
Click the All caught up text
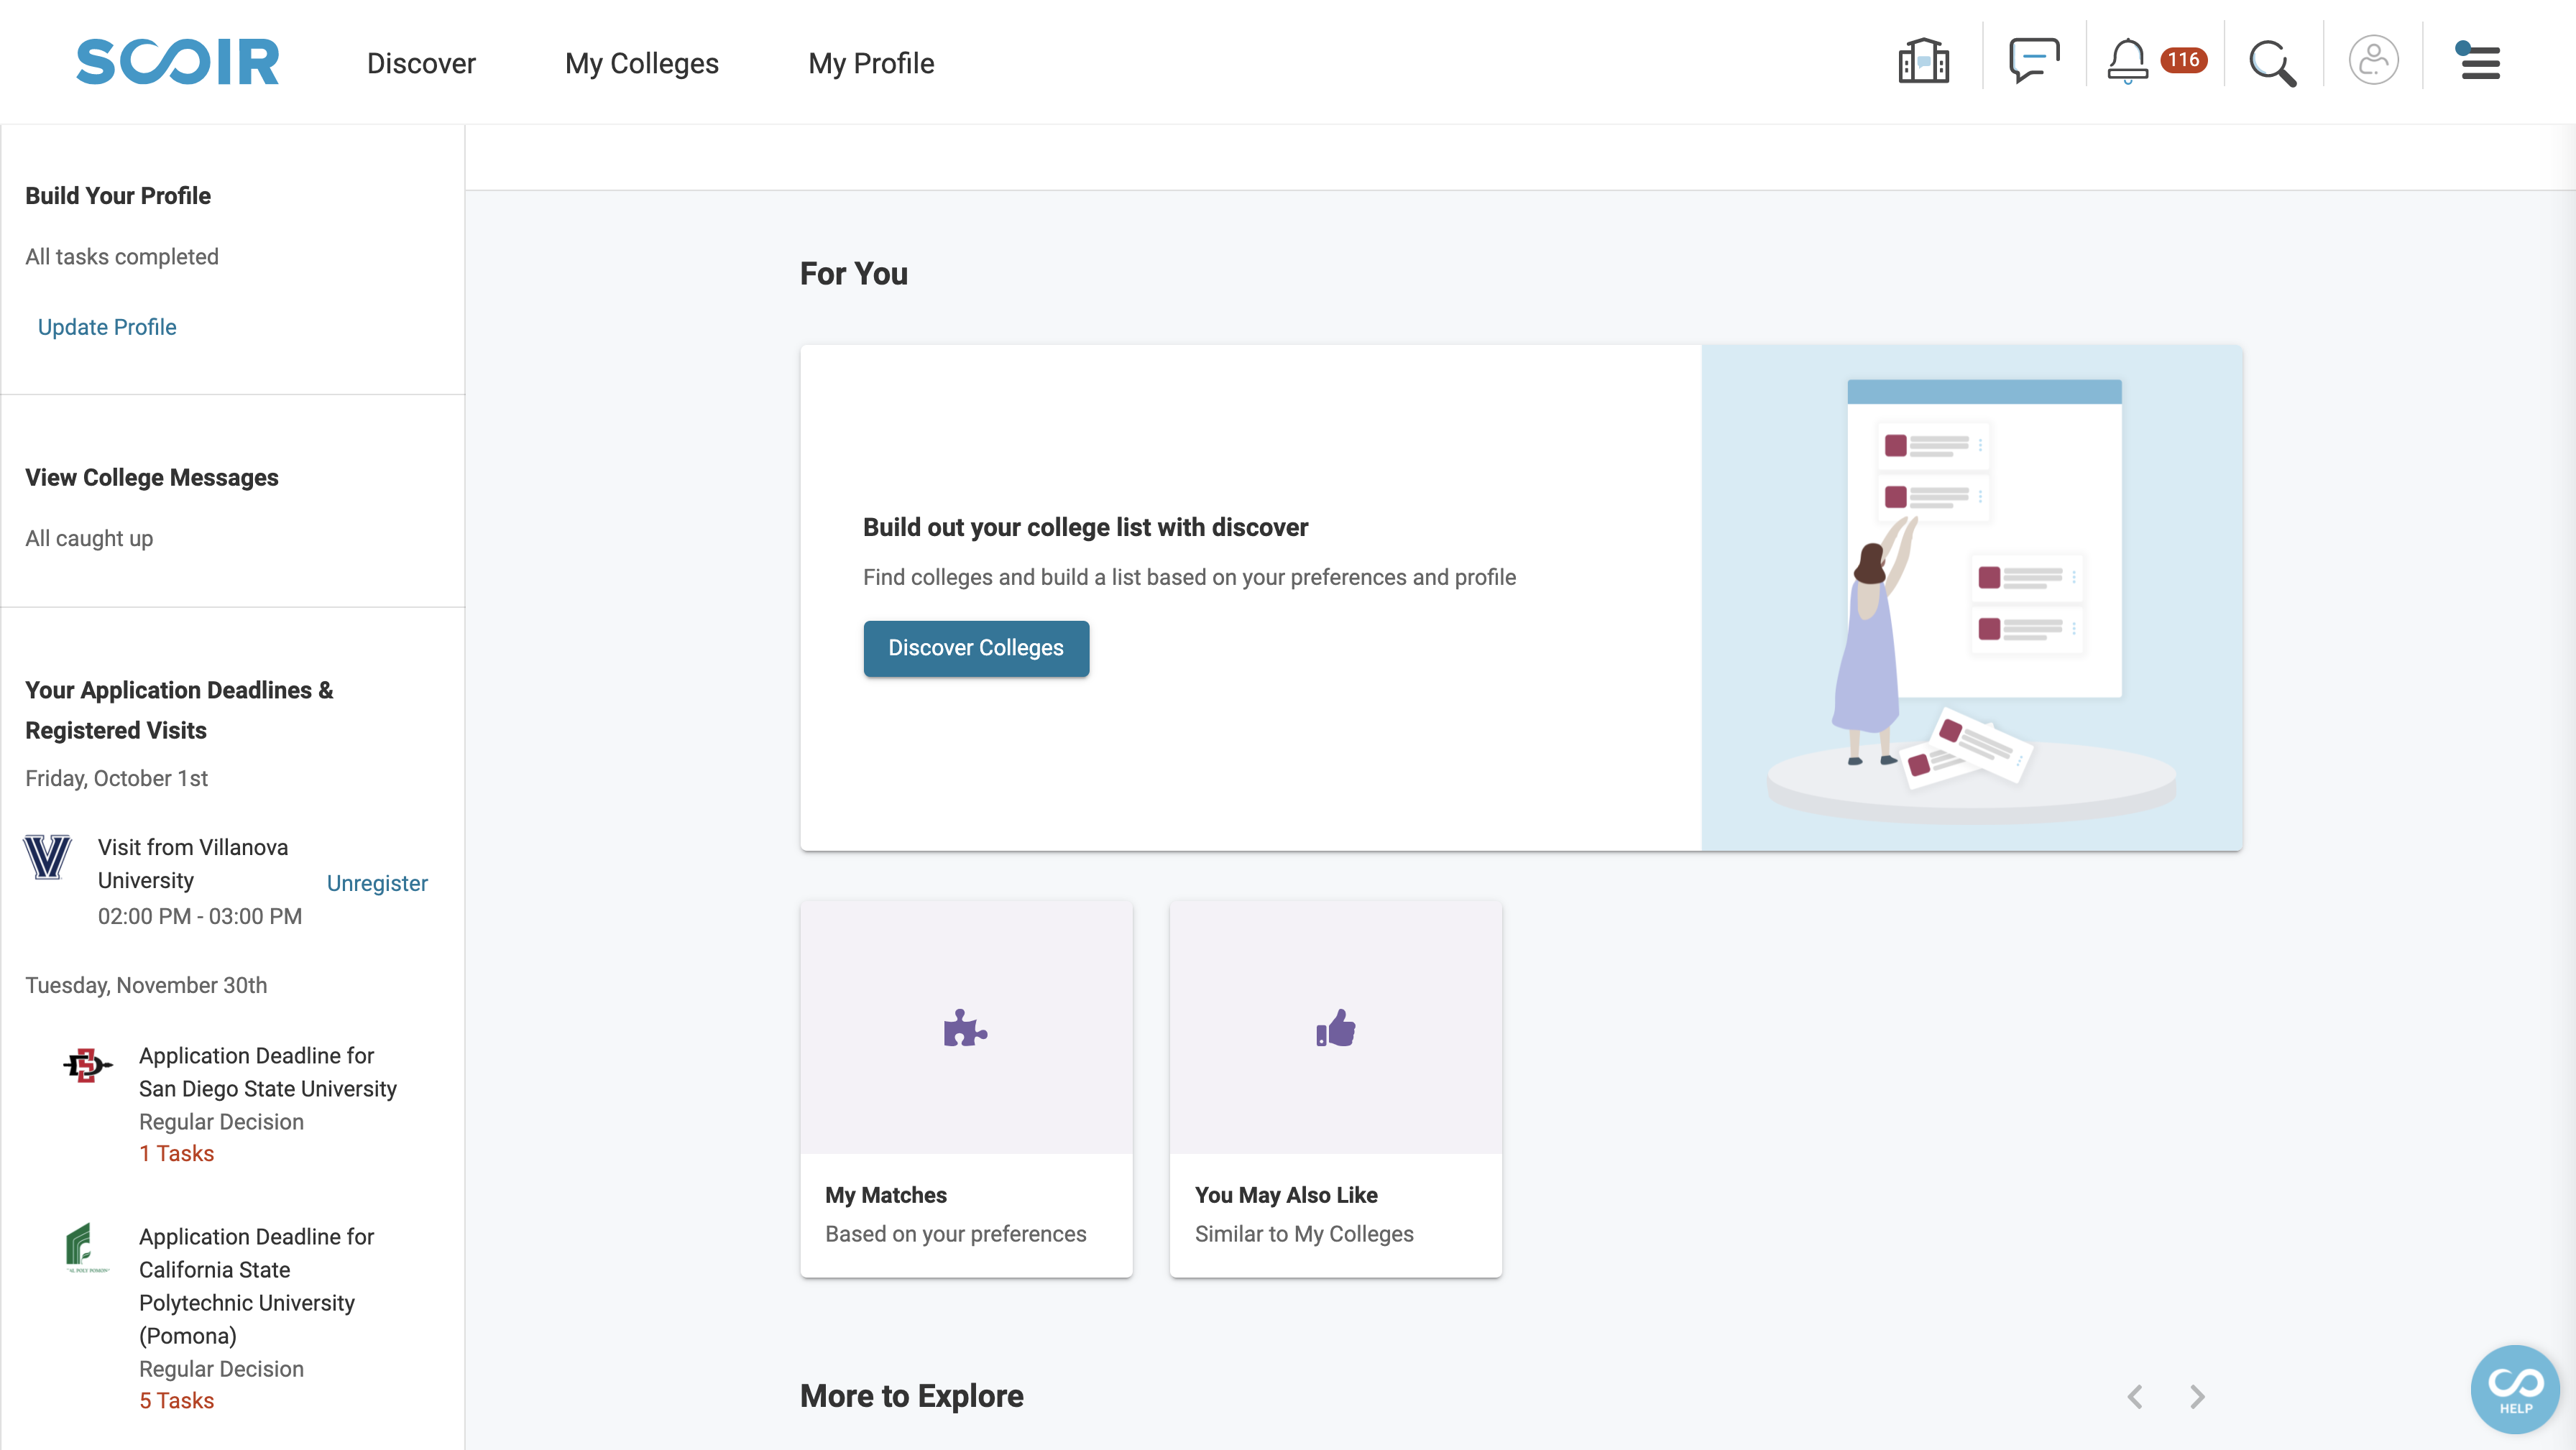pos(89,538)
